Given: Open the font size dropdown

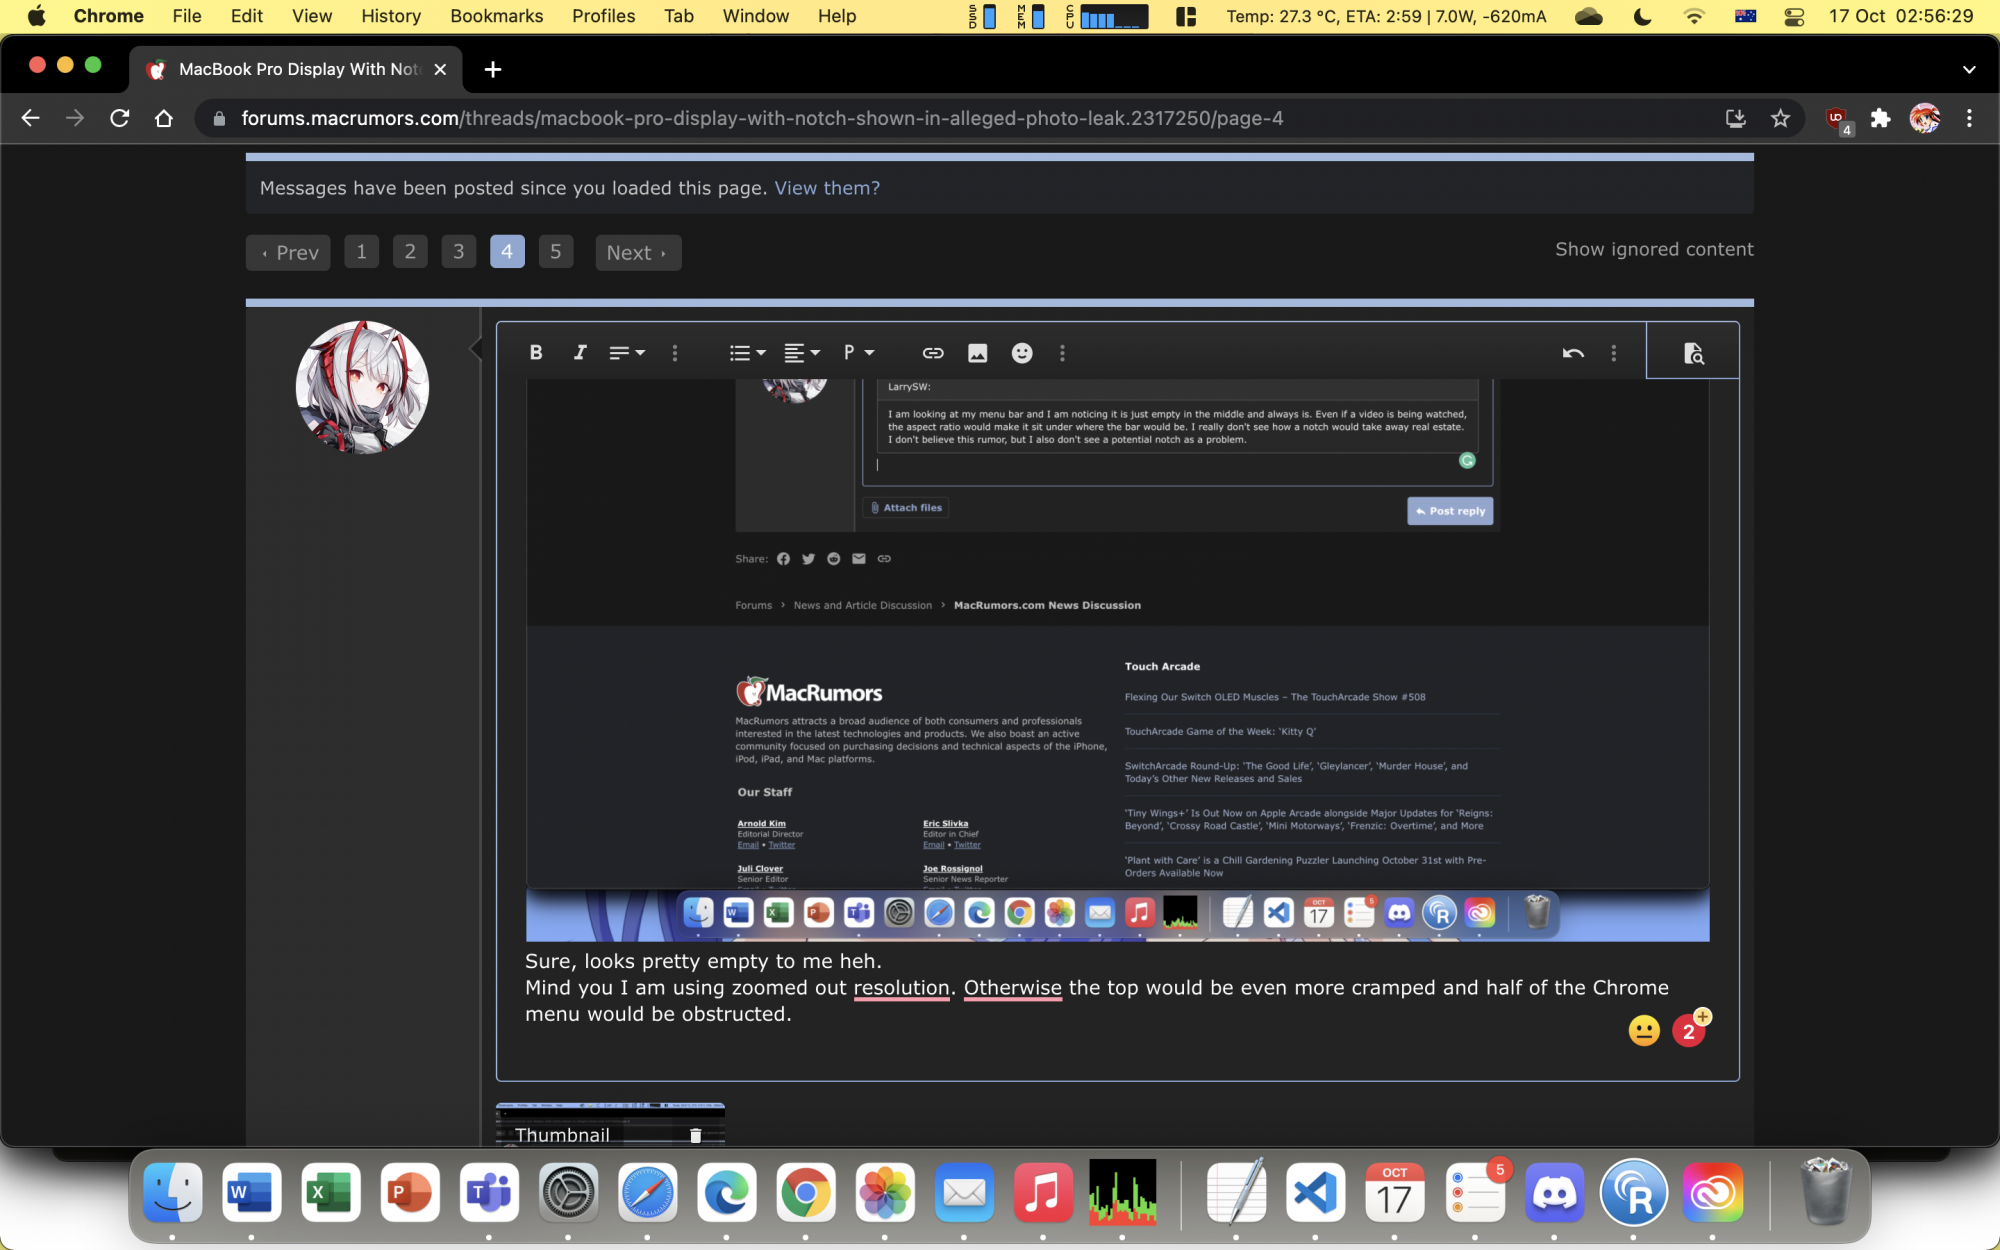Looking at the screenshot, I should pyautogui.click(x=627, y=352).
